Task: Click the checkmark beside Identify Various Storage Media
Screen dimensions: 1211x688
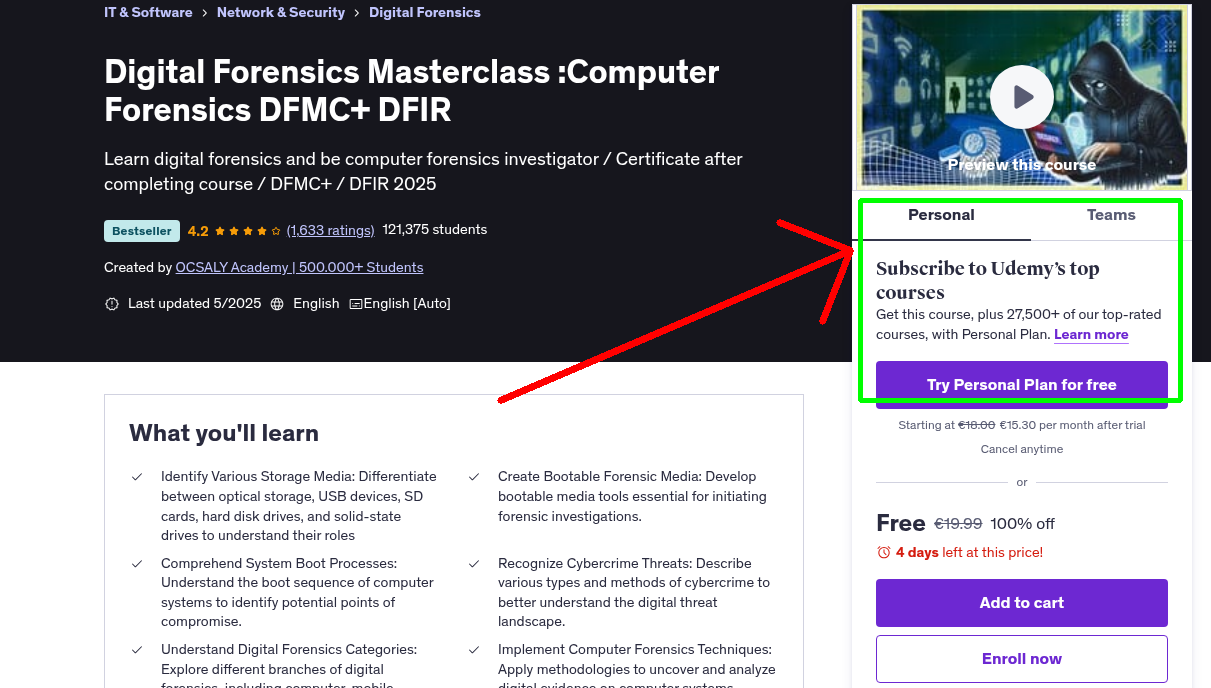Action: point(137,477)
